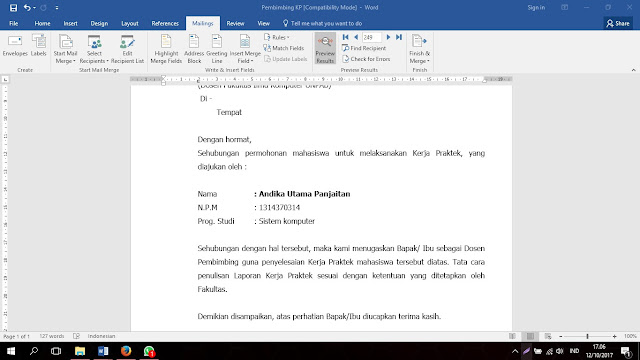This screenshot has height=360, width=640.
Task: Click the Undo arrow icon
Action: pos(27,7)
